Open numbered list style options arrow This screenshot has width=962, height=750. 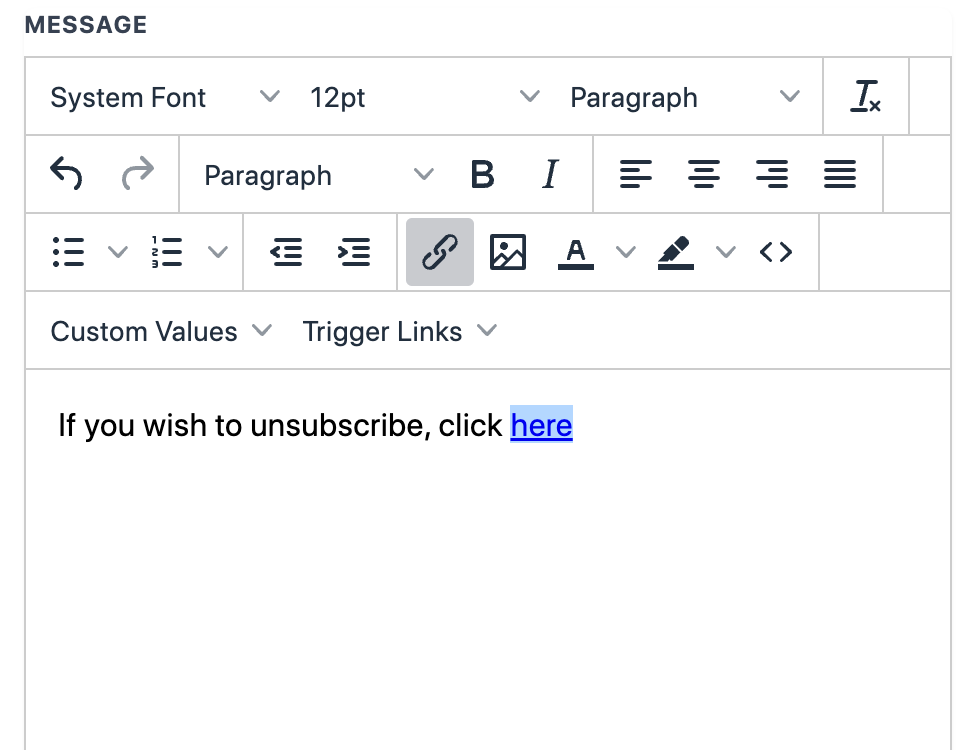click(218, 252)
